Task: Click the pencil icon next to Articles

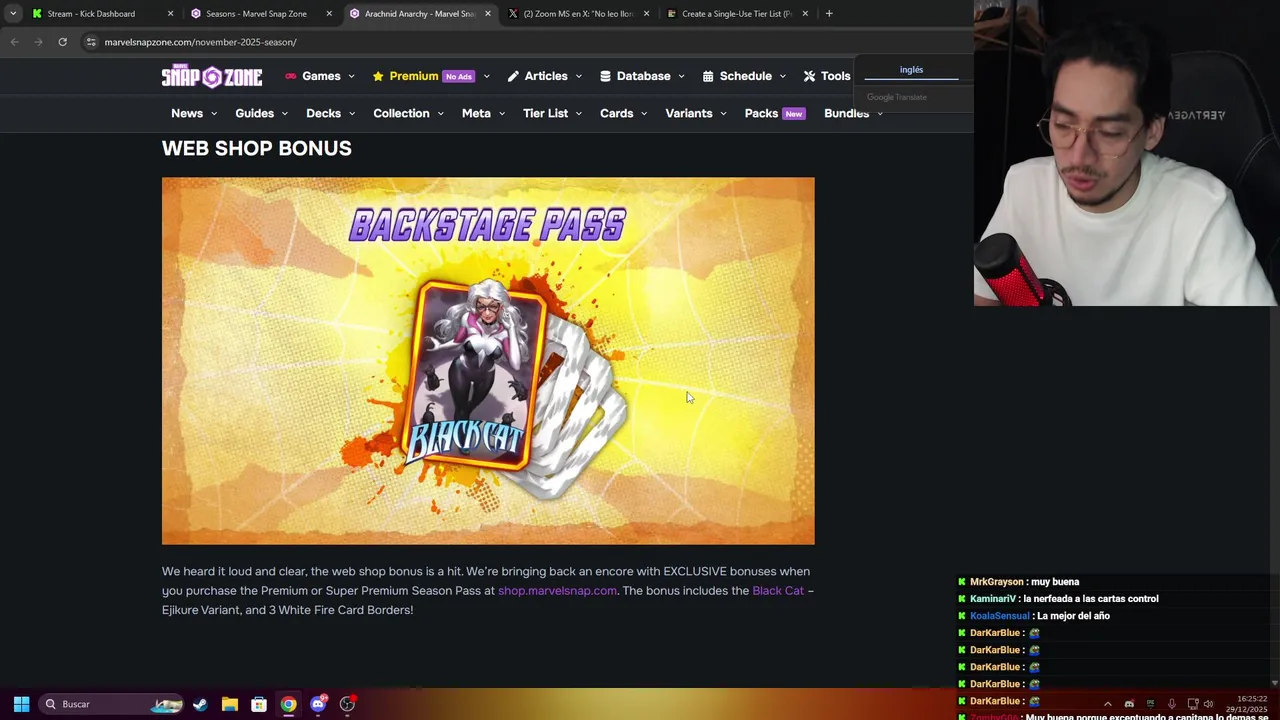Action: point(513,76)
